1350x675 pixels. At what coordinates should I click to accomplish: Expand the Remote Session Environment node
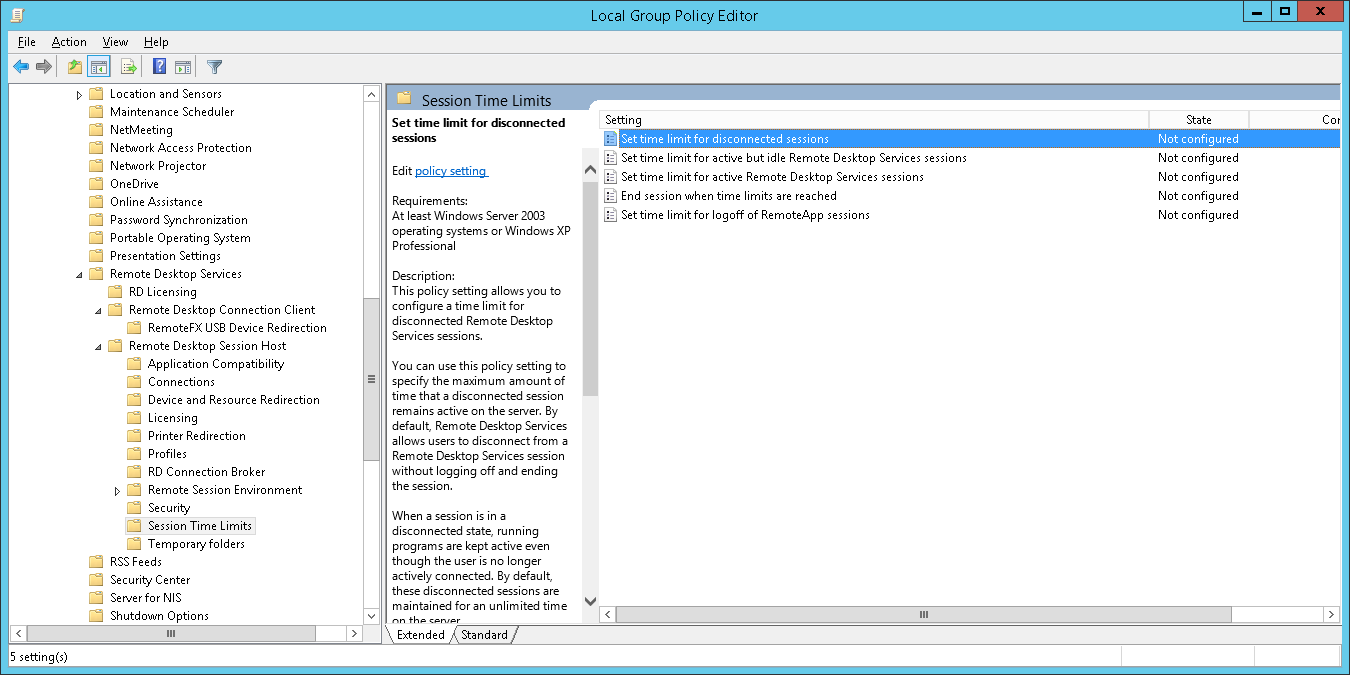[117, 491]
